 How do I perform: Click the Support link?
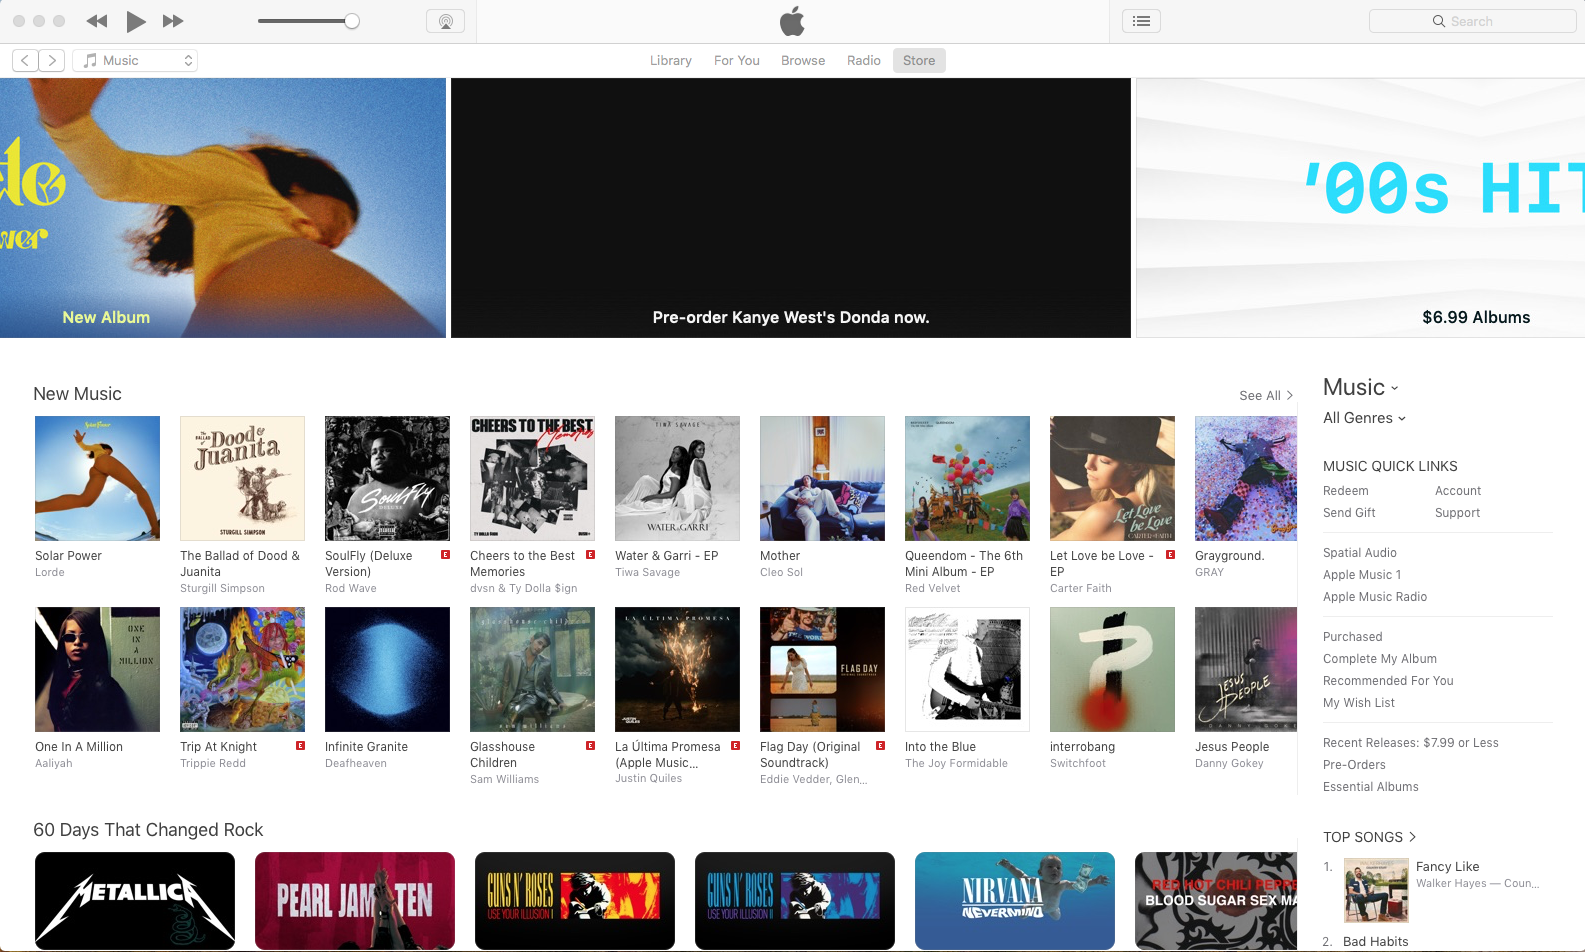pos(1457,513)
